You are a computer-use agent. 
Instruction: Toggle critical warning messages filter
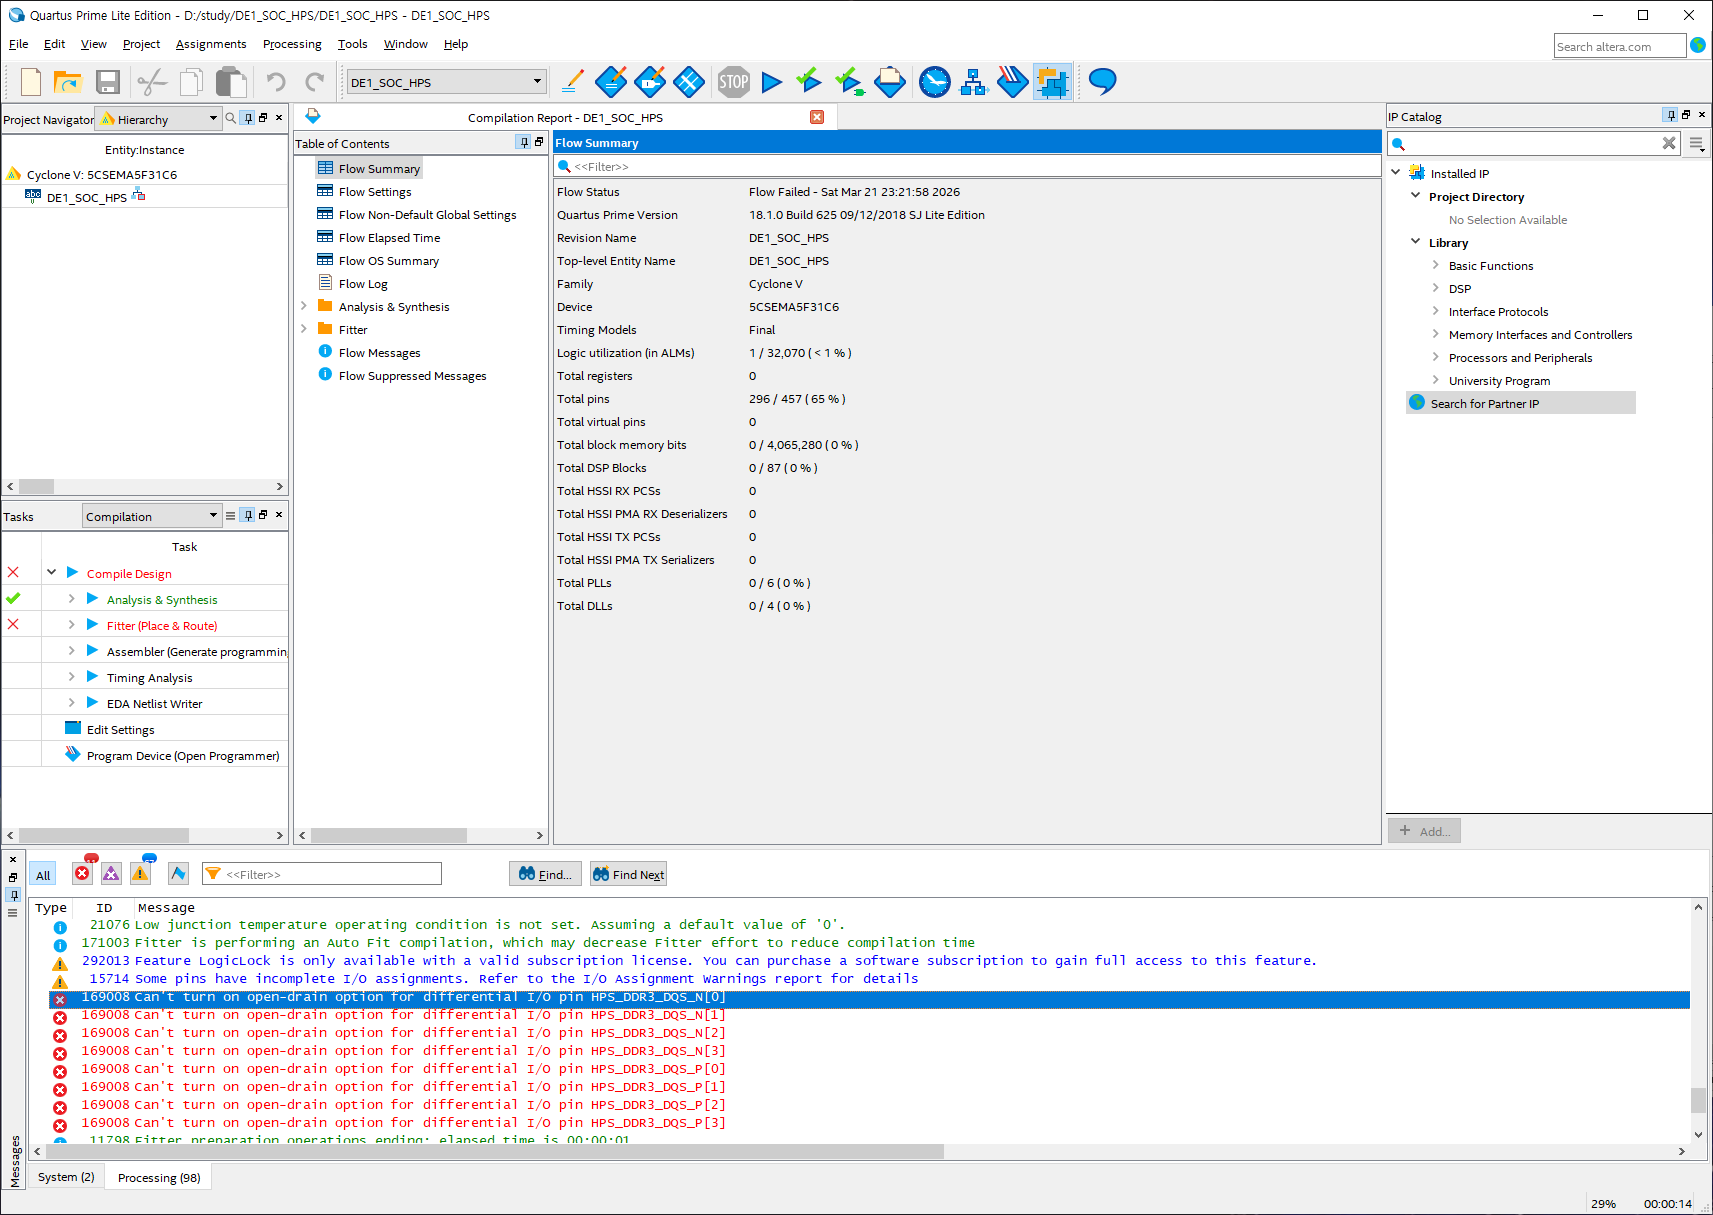pyautogui.click(x=111, y=873)
